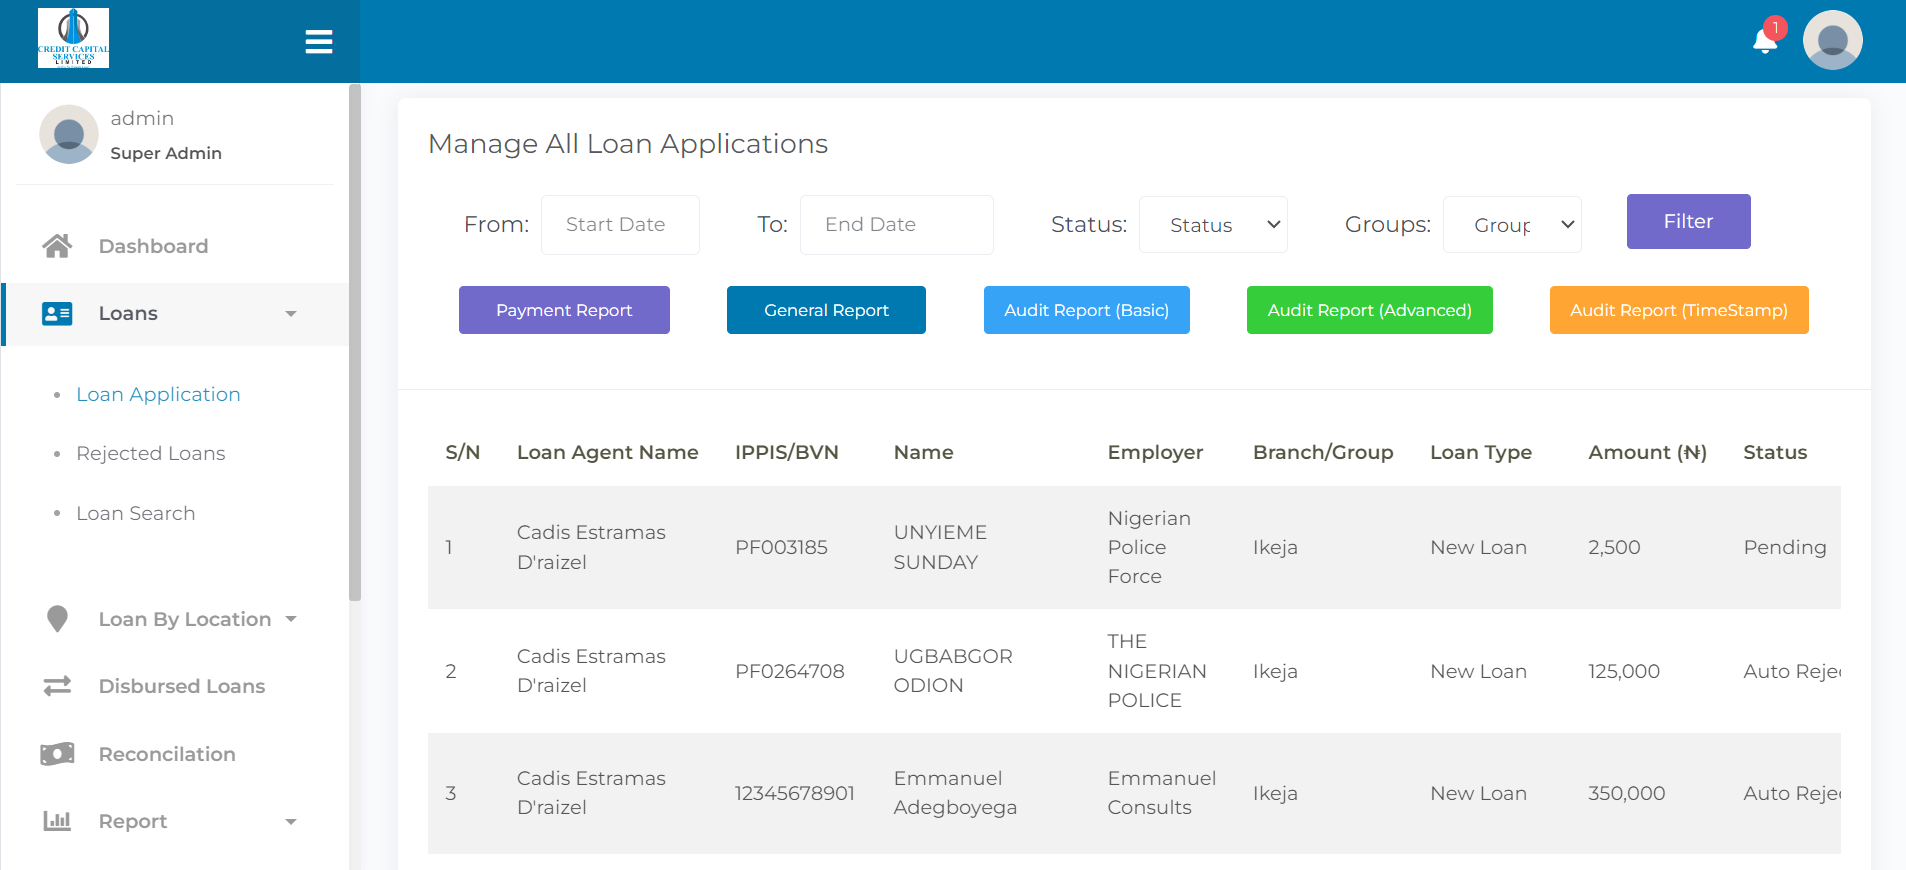Open the Status dropdown filter

1213,225
